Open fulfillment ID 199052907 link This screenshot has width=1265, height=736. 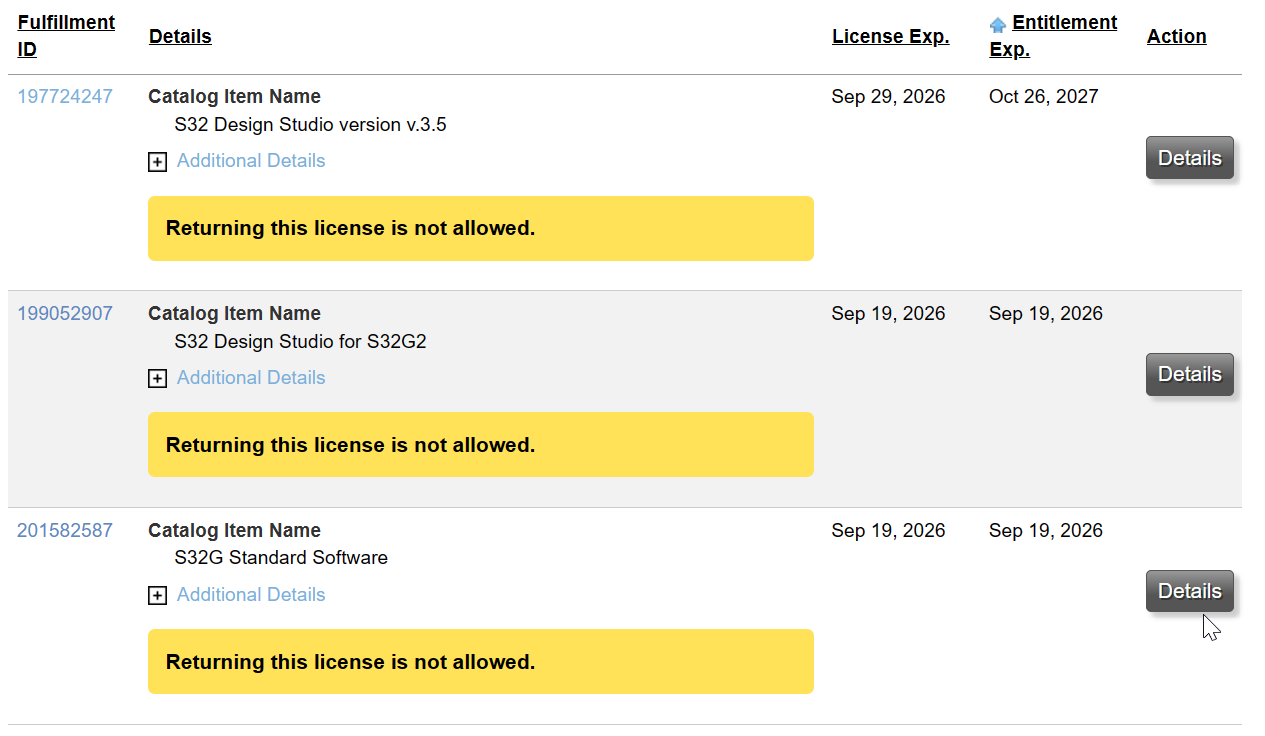click(65, 313)
